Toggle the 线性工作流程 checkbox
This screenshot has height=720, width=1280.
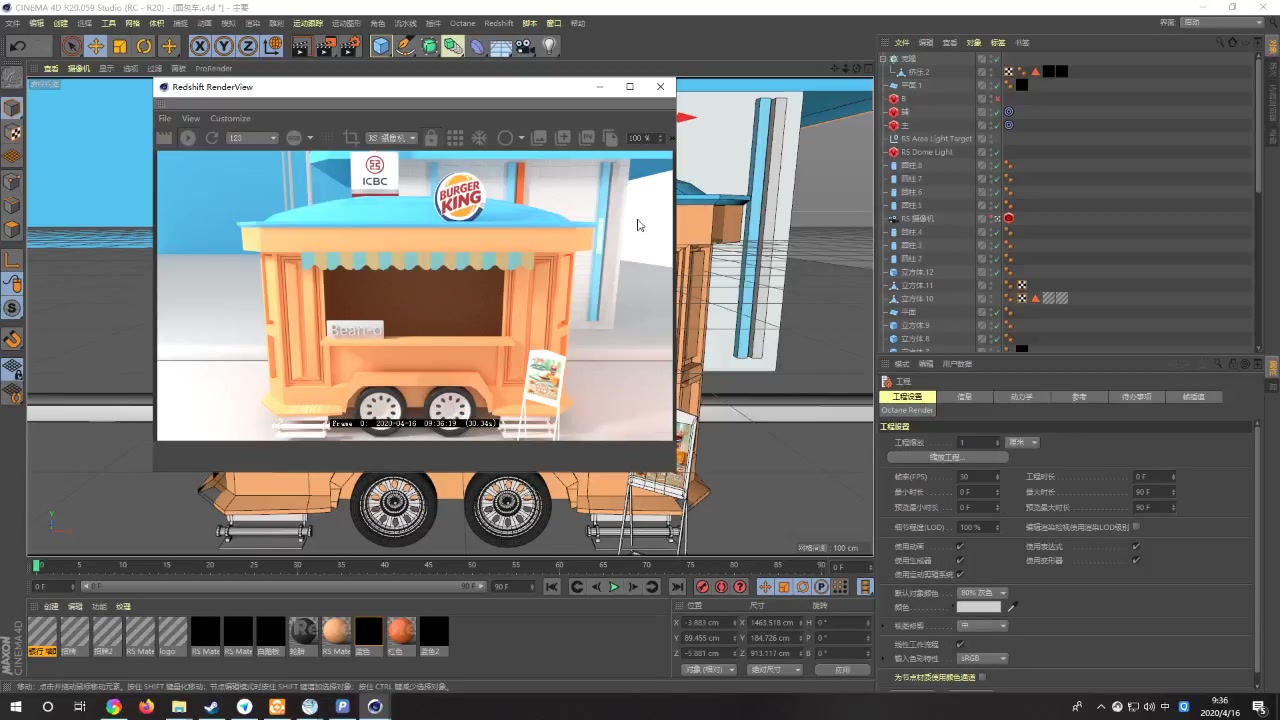tap(960, 644)
